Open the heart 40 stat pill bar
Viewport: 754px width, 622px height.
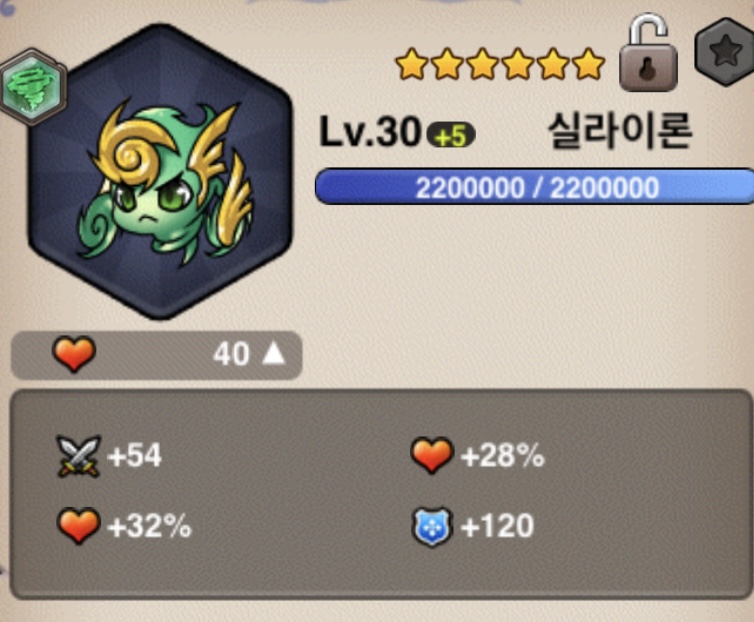click(157, 355)
